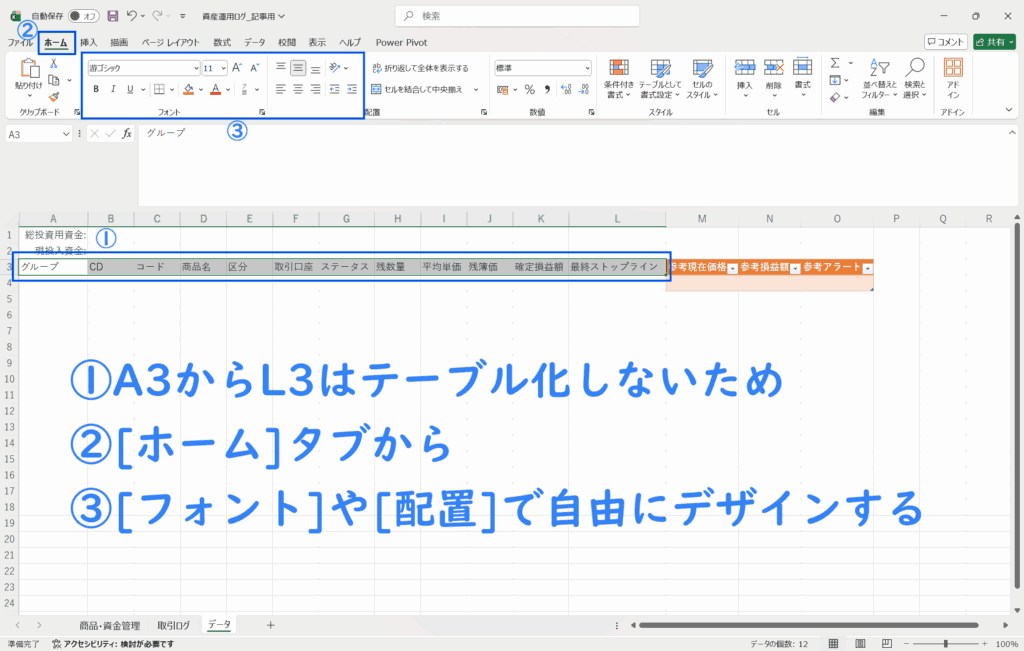
Task: Toggle the filter button on 参考損益額 header
Action: [x=795, y=269]
